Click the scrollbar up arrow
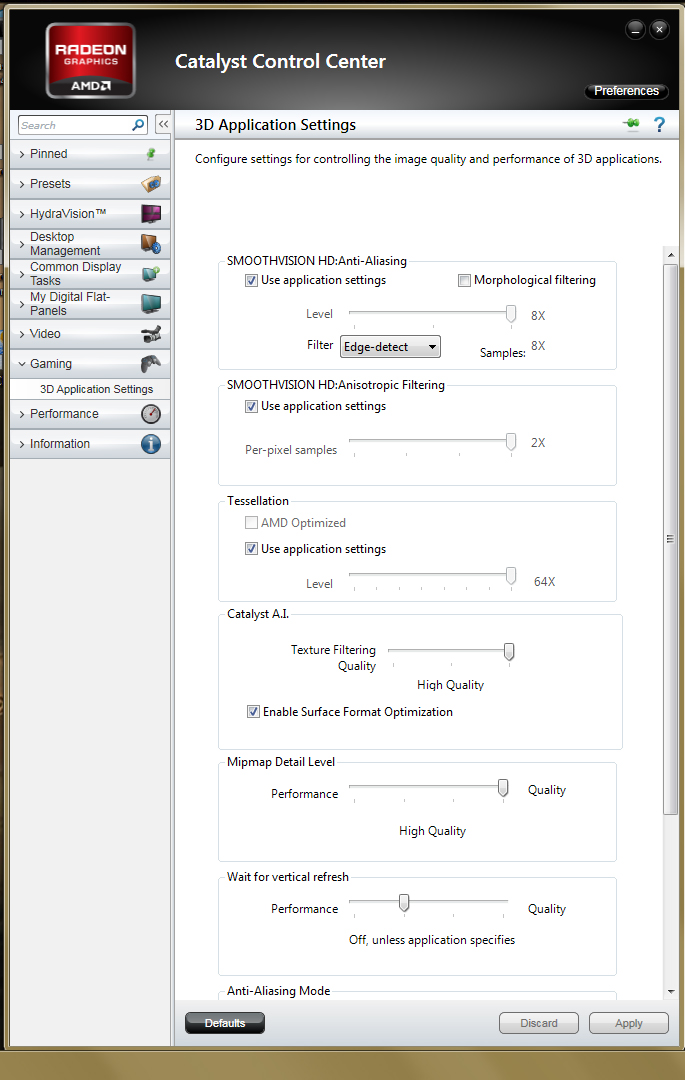The height and width of the screenshot is (1080, 685). click(x=671, y=255)
